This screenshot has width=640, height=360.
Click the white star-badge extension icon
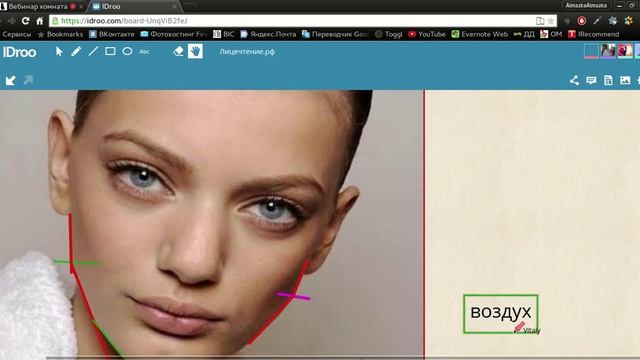coord(613,21)
